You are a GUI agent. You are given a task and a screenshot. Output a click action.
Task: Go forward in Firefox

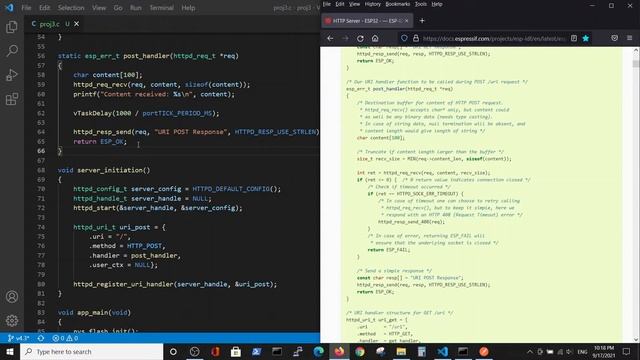click(x=345, y=38)
